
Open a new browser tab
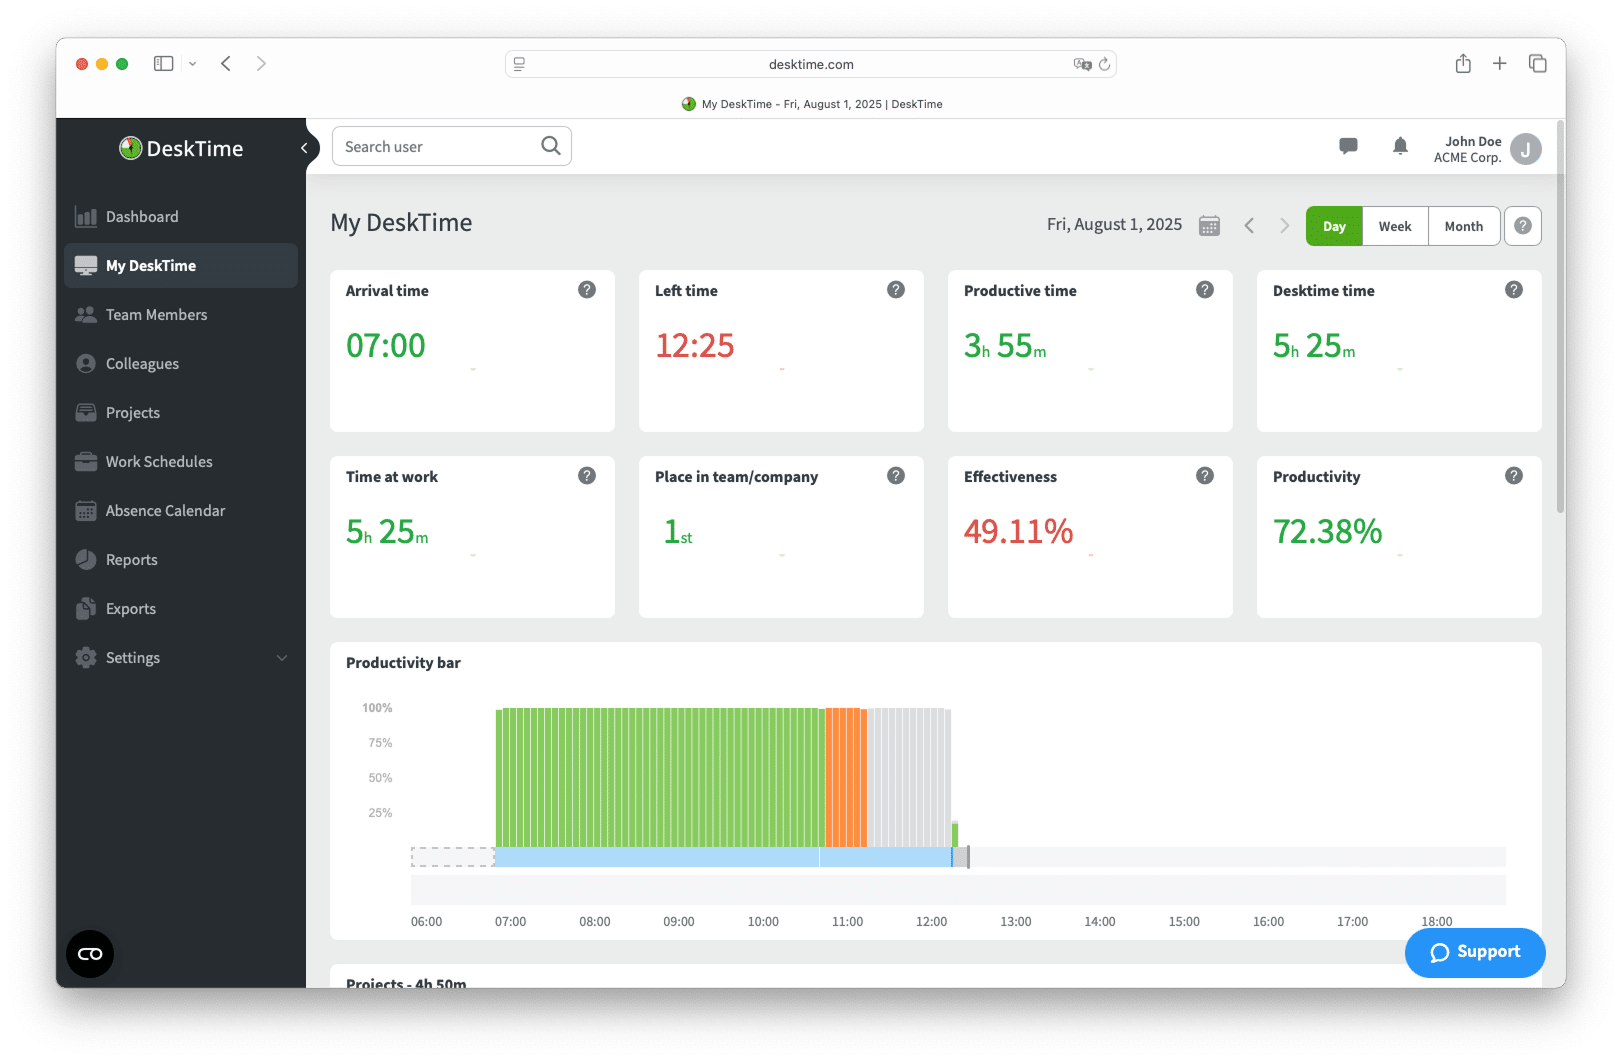[1500, 63]
